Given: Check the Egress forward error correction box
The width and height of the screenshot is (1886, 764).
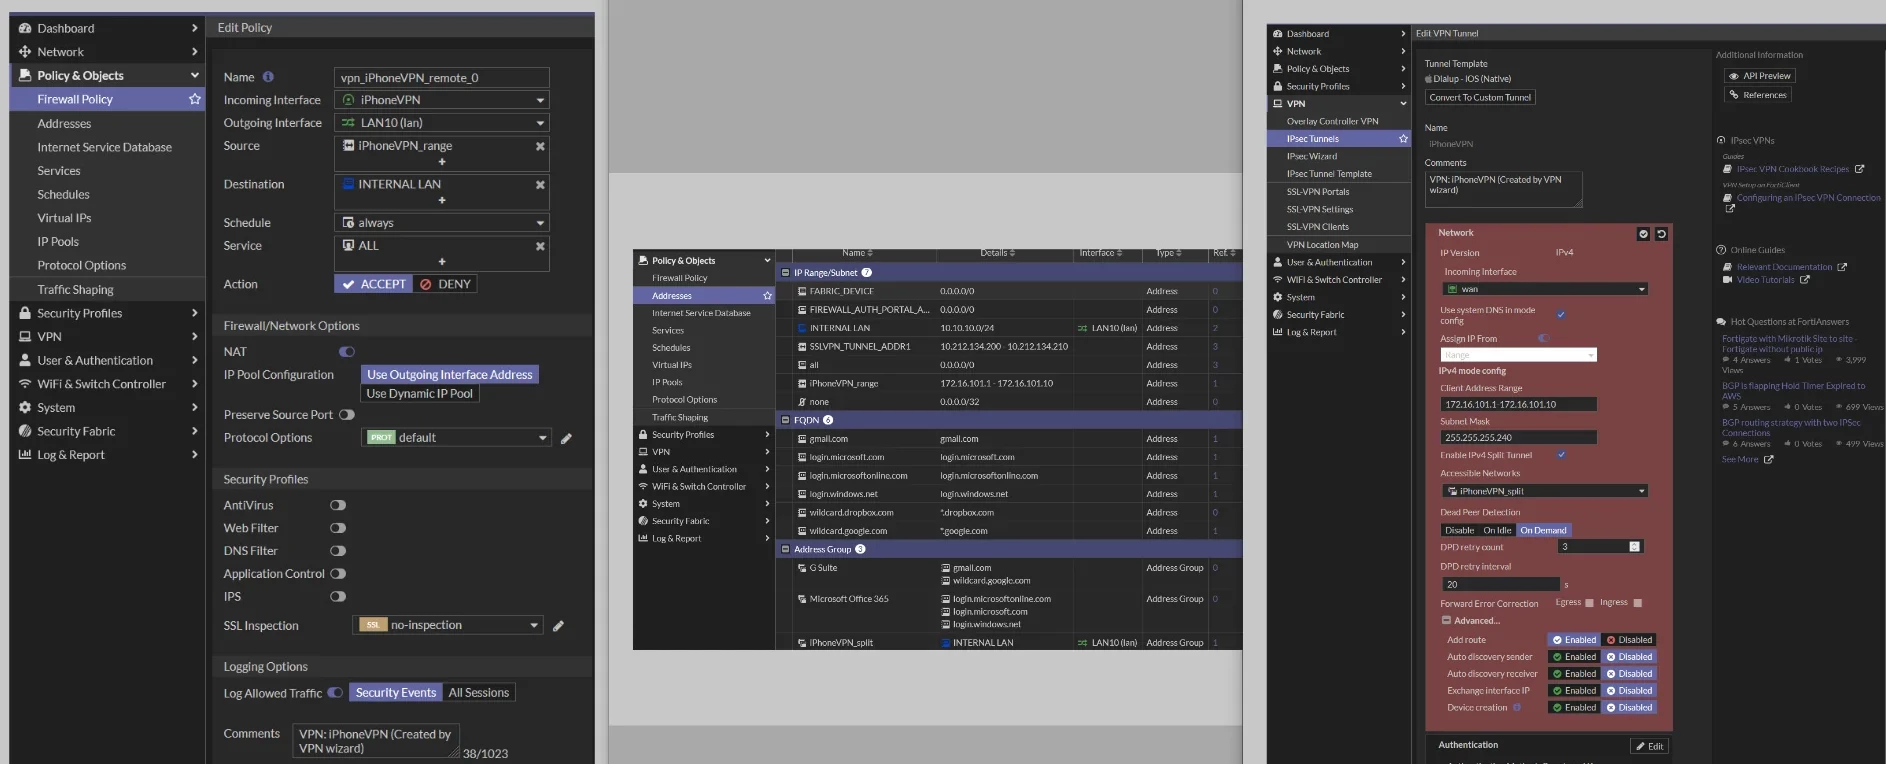Looking at the screenshot, I should pyautogui.click(x=1590, y=603).
